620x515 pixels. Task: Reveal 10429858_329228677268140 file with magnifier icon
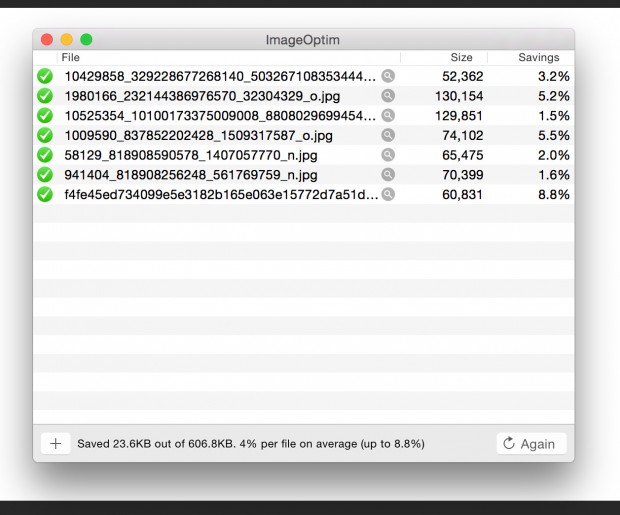pos(388,76)
